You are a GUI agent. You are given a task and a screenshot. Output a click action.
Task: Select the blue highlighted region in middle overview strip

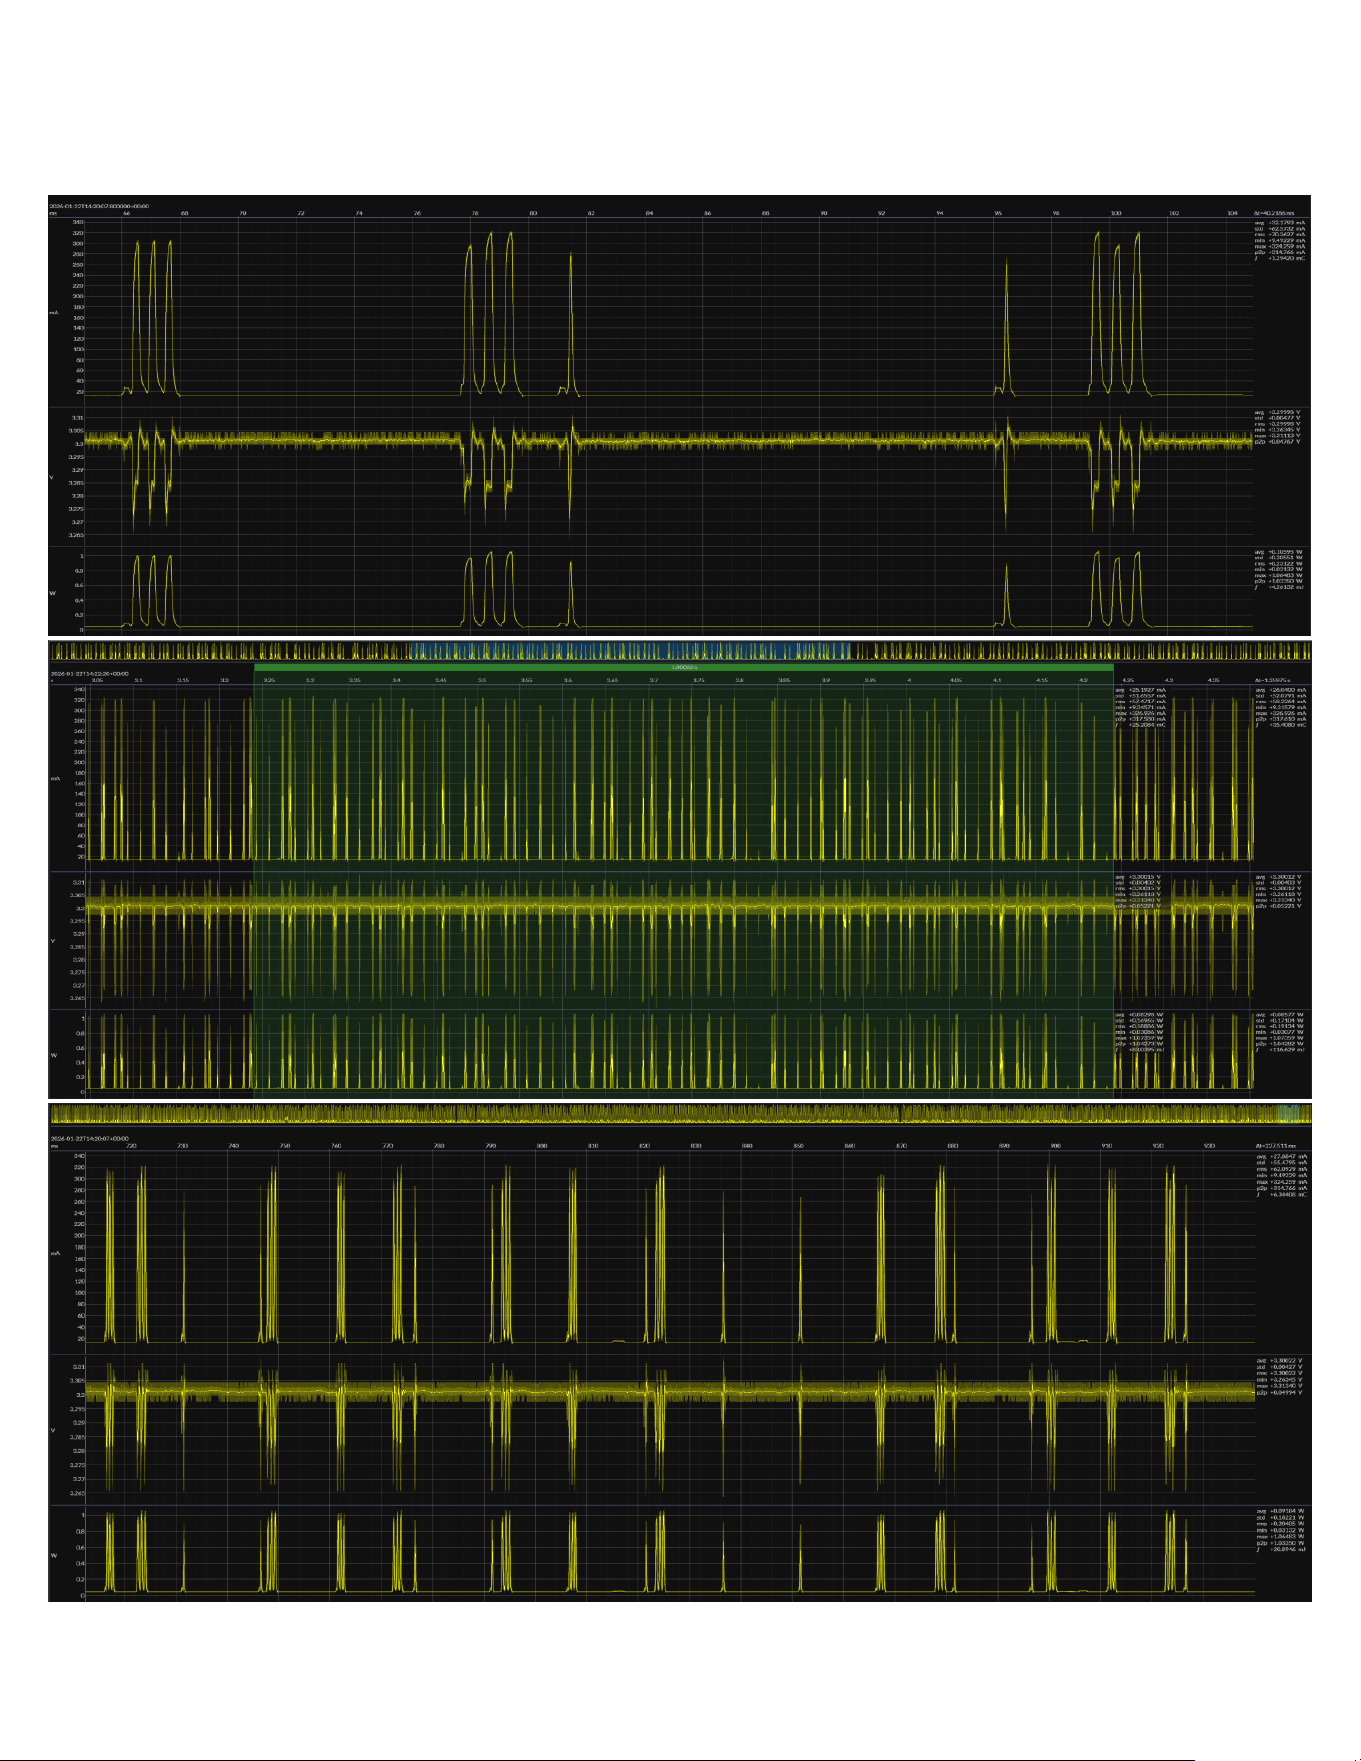coord(629,652)
